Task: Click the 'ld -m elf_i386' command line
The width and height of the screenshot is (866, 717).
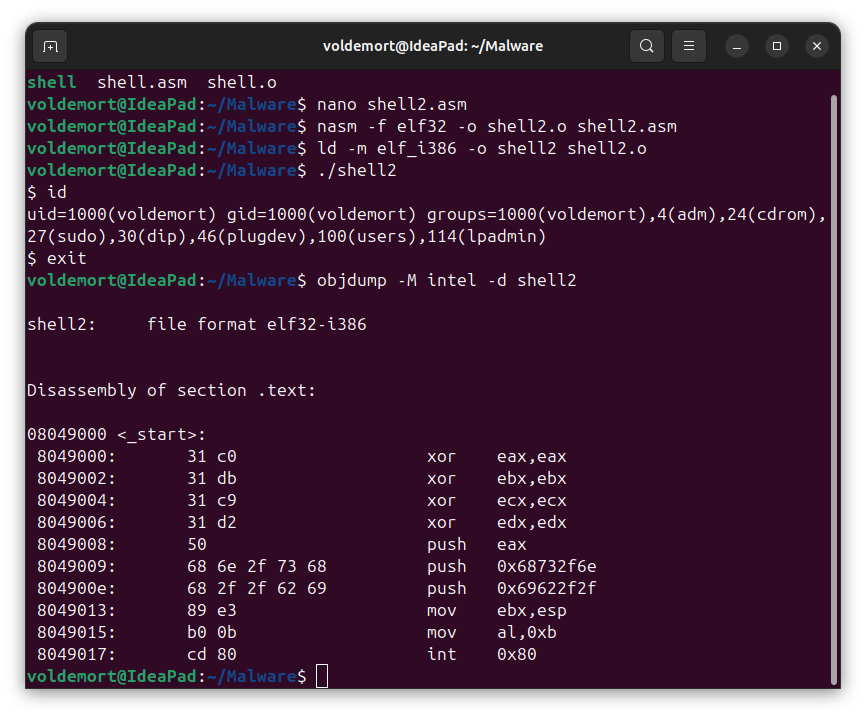Action: click(482, 149)
